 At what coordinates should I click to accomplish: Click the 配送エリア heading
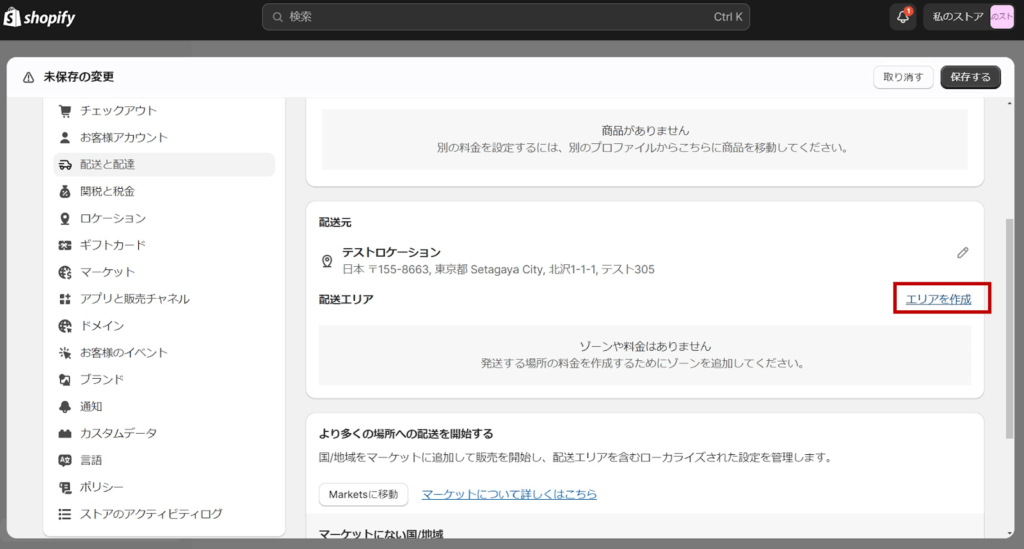click(346, 299)
